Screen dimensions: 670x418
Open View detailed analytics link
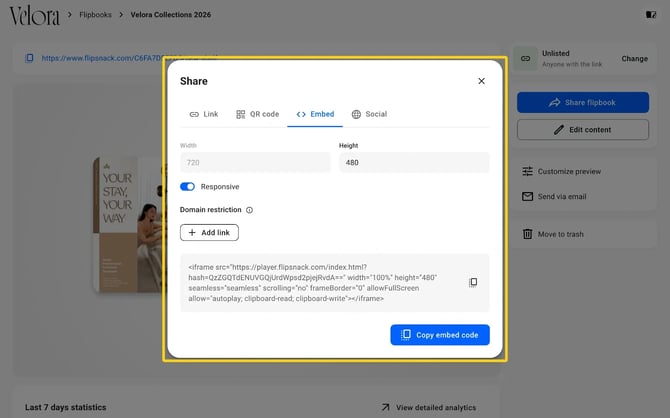click(429, 407)
